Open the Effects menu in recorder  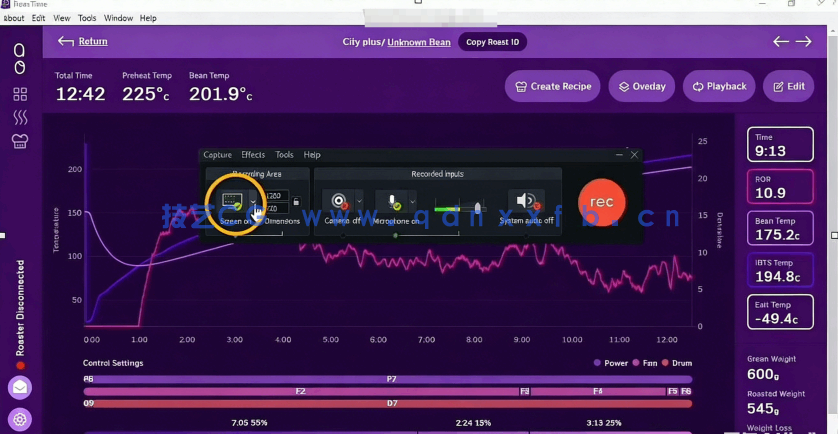(253, 155)
